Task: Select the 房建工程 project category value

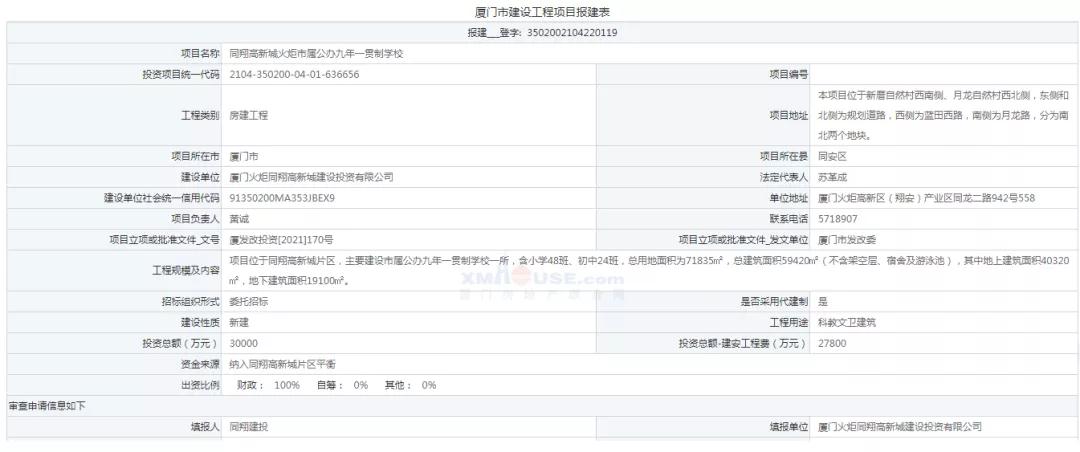Action: (248, 115)
